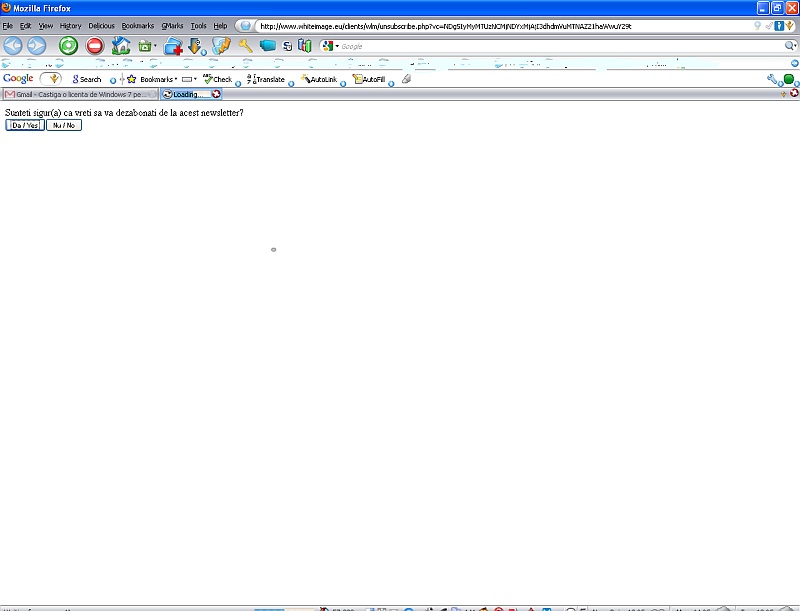The image size is (800, 611).
Task: Go to the Home page icon
Action: [x=121, y=46]
